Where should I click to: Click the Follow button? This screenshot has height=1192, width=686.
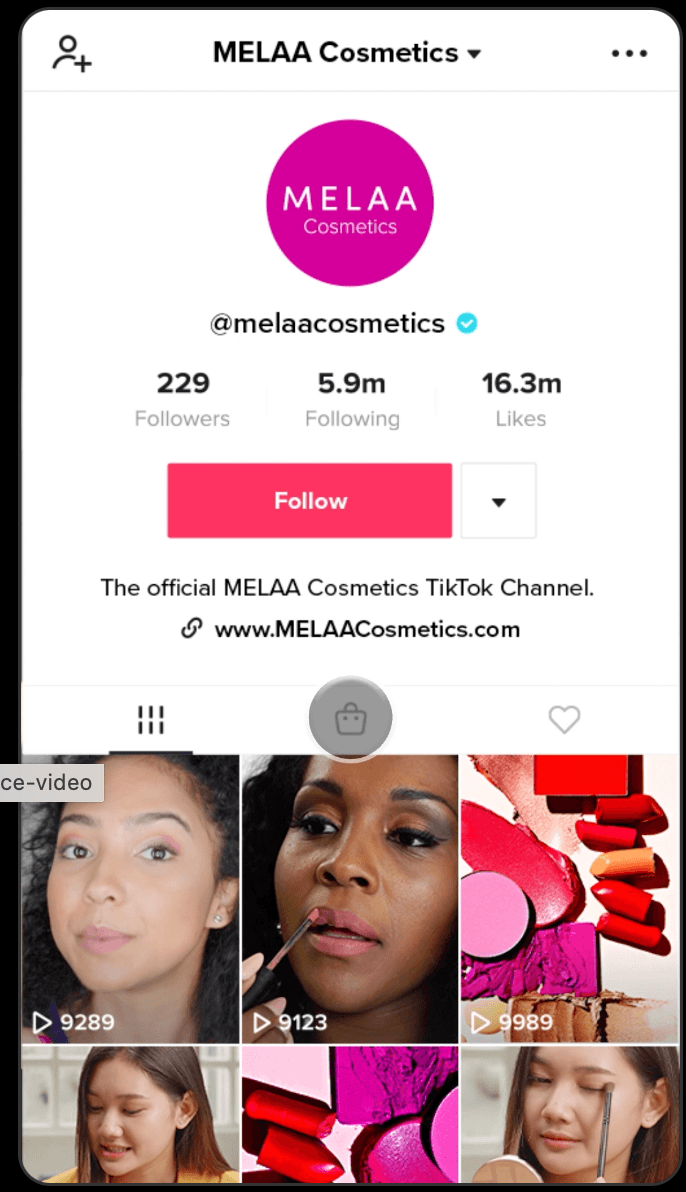pyautogui.click(x=310, y=501)
